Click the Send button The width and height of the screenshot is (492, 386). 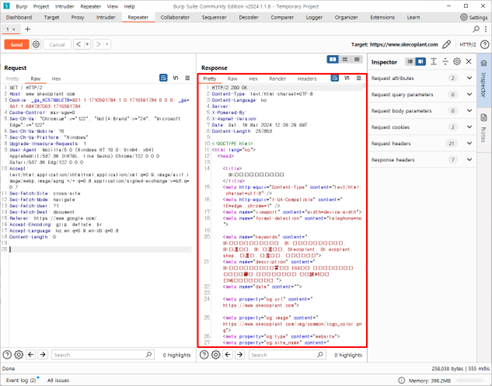[x=16, y=44]
